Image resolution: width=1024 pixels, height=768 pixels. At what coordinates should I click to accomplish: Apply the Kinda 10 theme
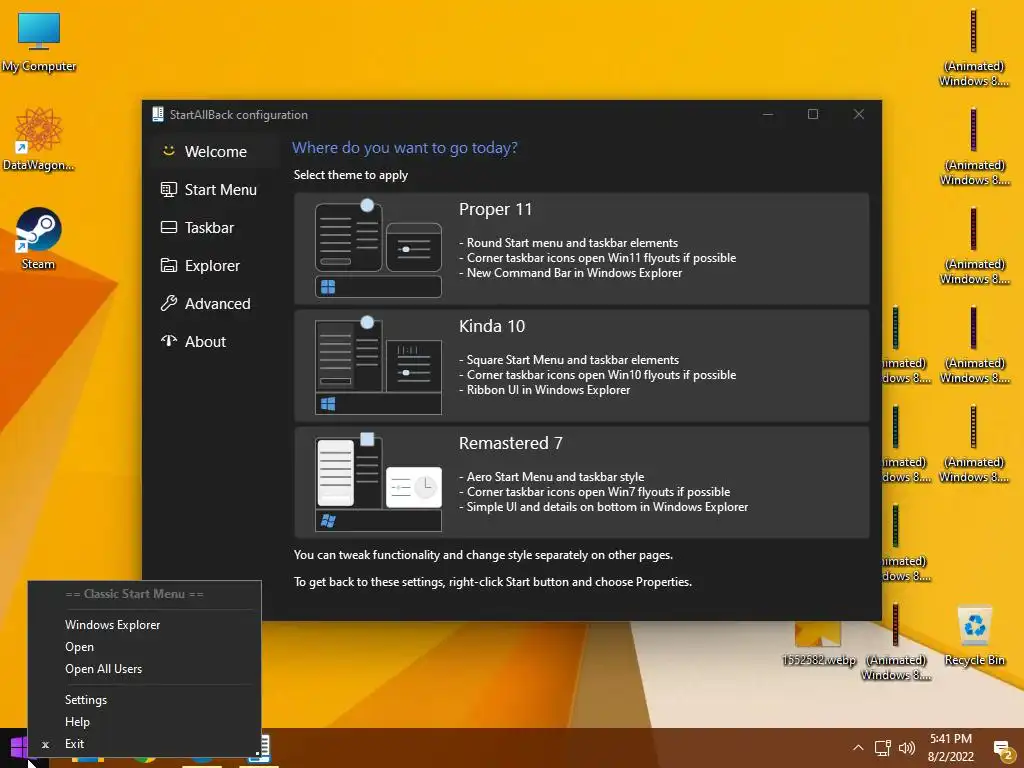[x=581, y=365]
